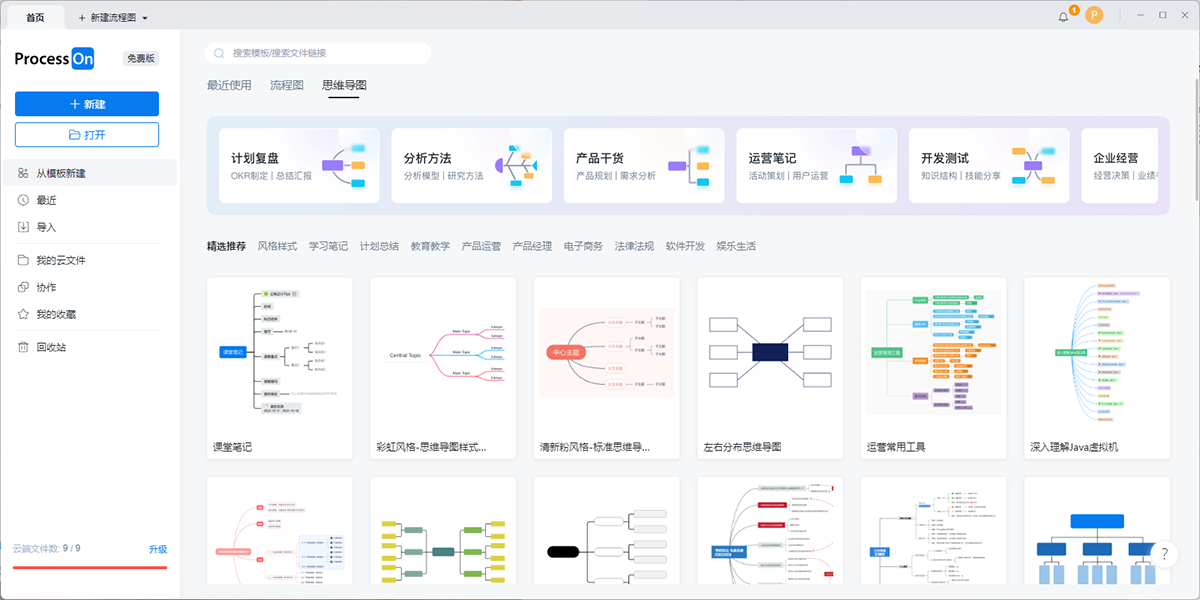Click the help question mark icon
This screenshot has width=1200, height=600.
[1163, 553]
